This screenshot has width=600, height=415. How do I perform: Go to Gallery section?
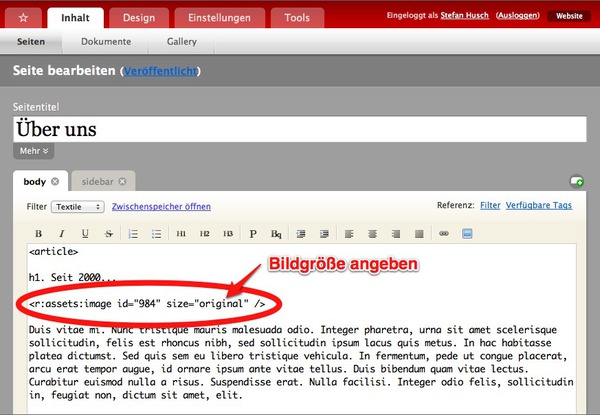(x=182, y=41)
